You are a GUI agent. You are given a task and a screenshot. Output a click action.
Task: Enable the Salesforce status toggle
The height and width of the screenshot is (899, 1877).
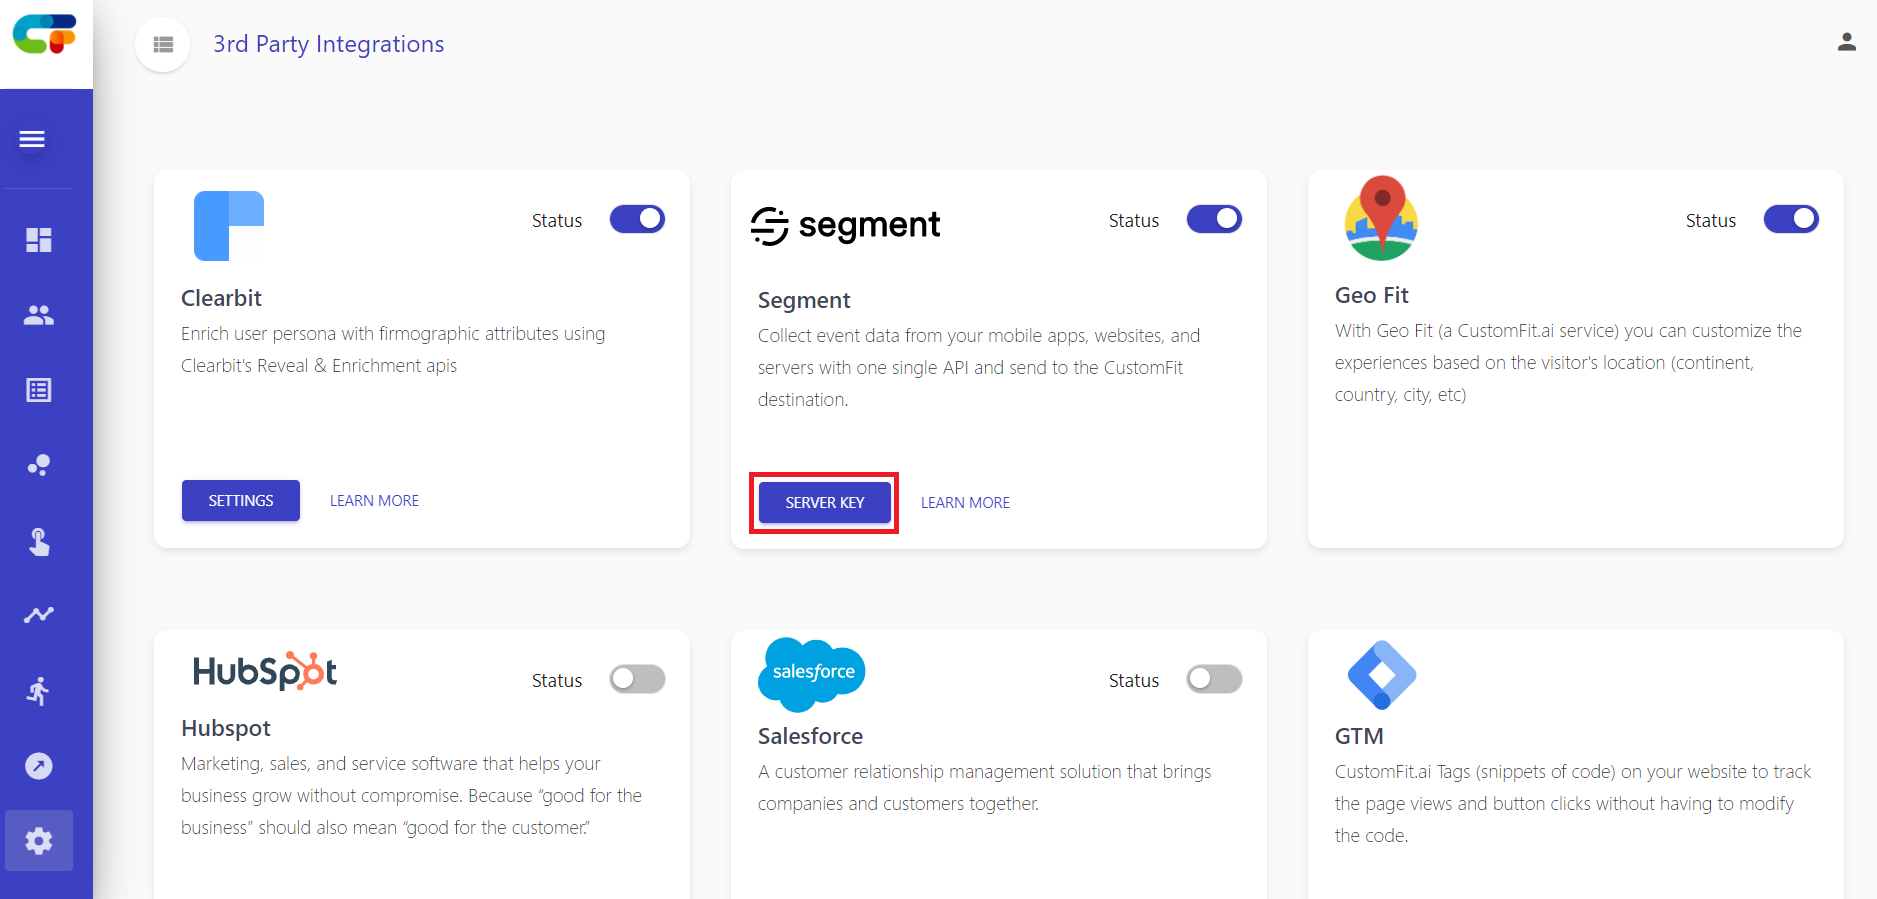click(x=1215, y=679)
